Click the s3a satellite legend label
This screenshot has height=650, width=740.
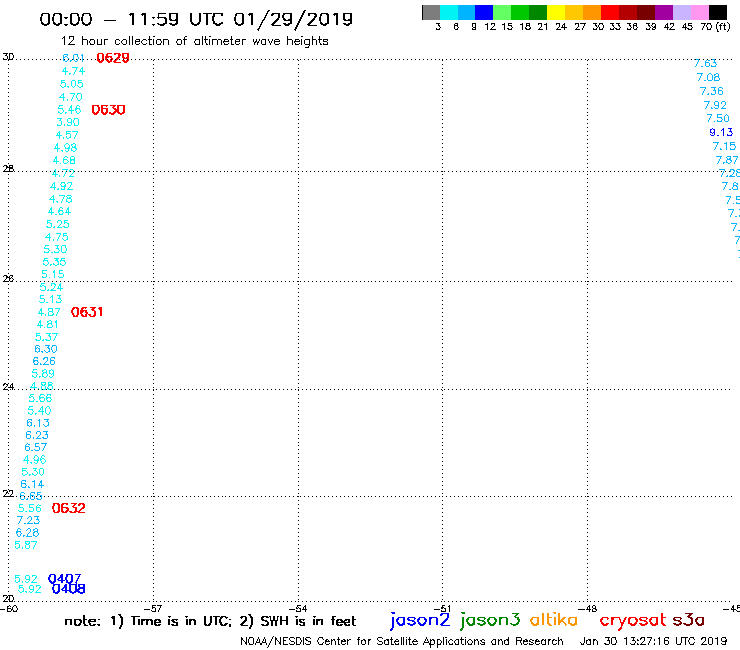[x=688, y=620]
